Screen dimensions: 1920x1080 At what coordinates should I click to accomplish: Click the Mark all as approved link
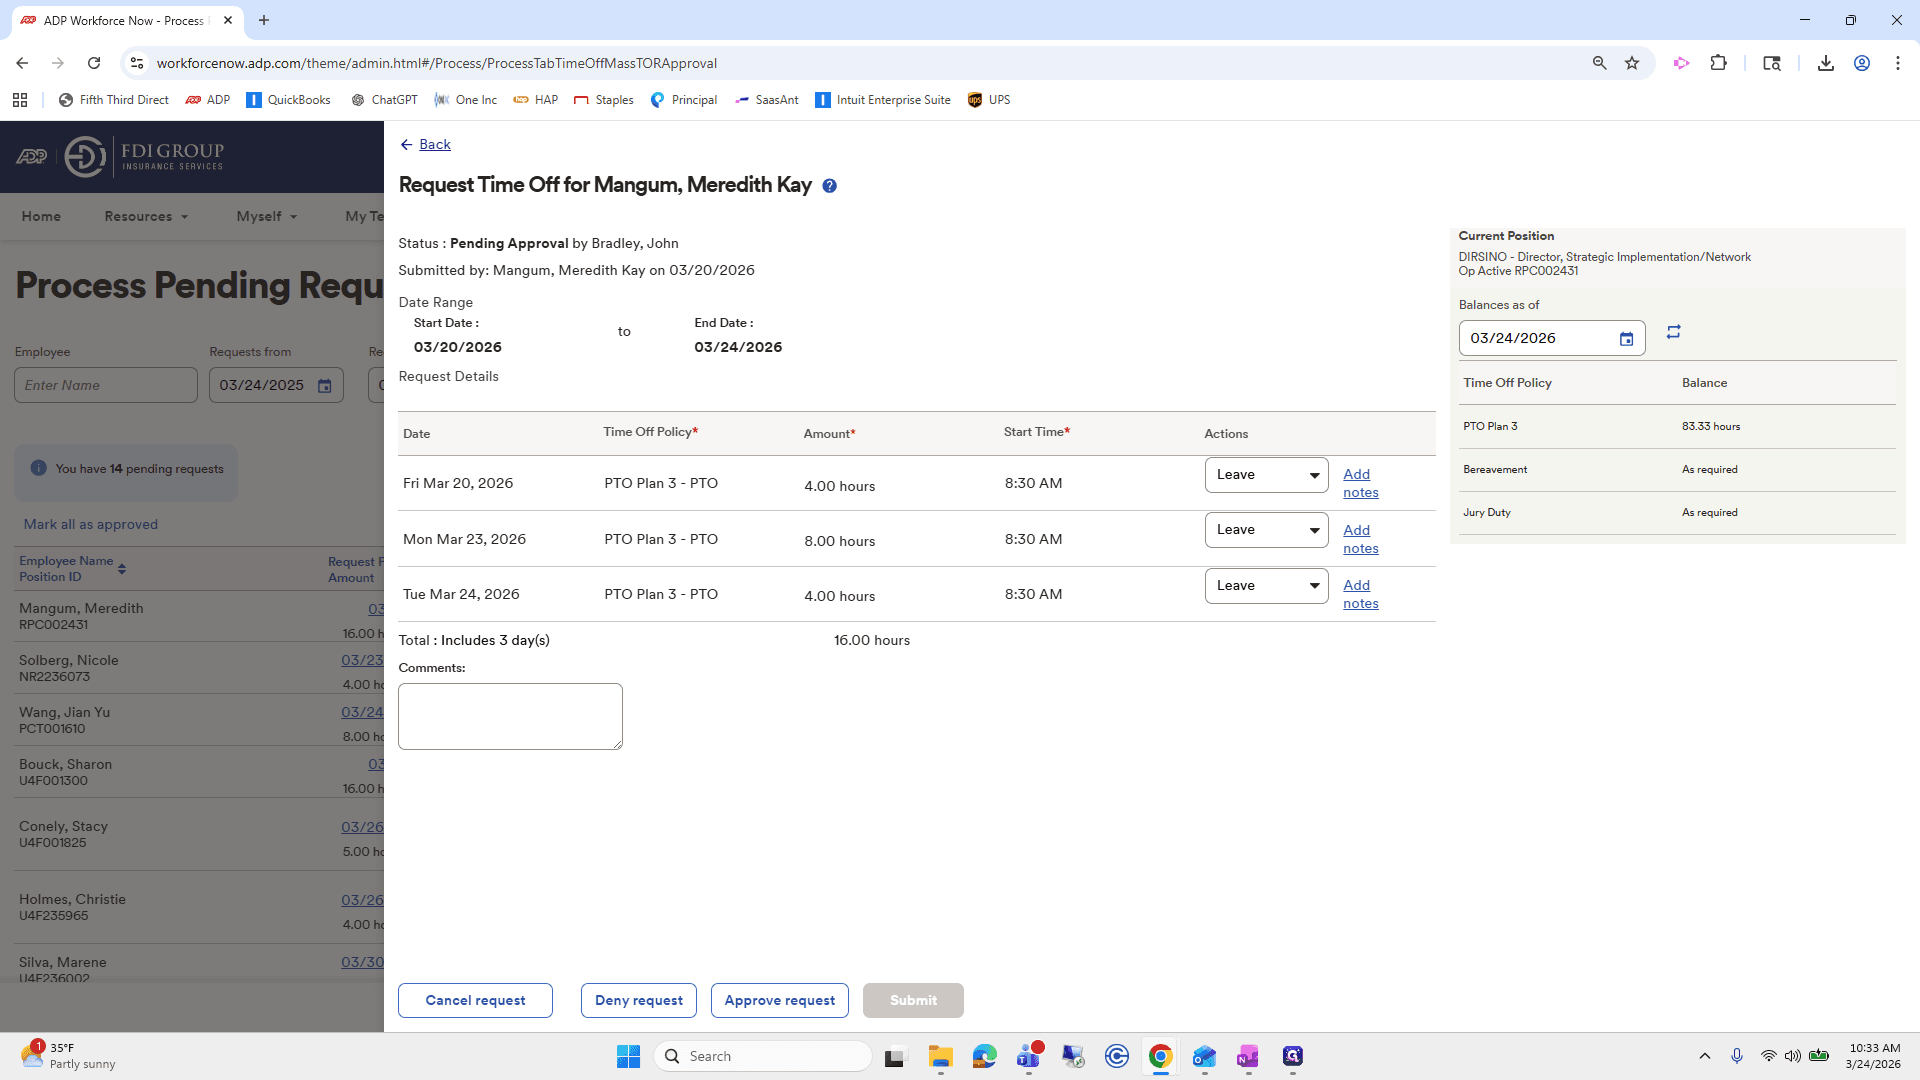pyautogui.click(x=91, y=525)
